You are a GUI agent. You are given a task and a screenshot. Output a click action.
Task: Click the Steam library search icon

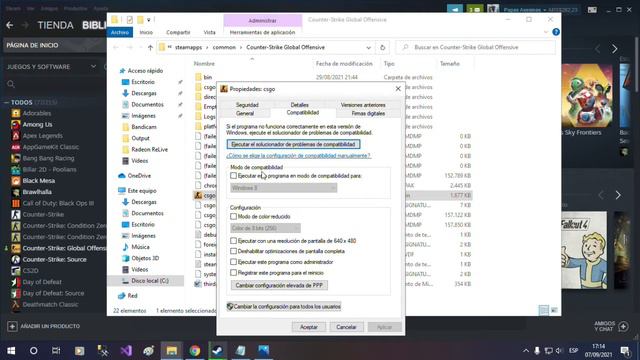11,84
